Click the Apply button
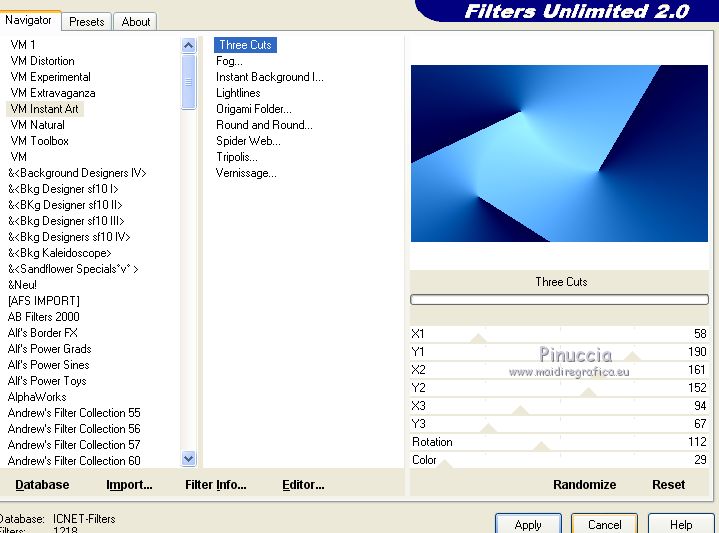Image resolution: width=719 pixels, height=533 pixels. (528, 524)
